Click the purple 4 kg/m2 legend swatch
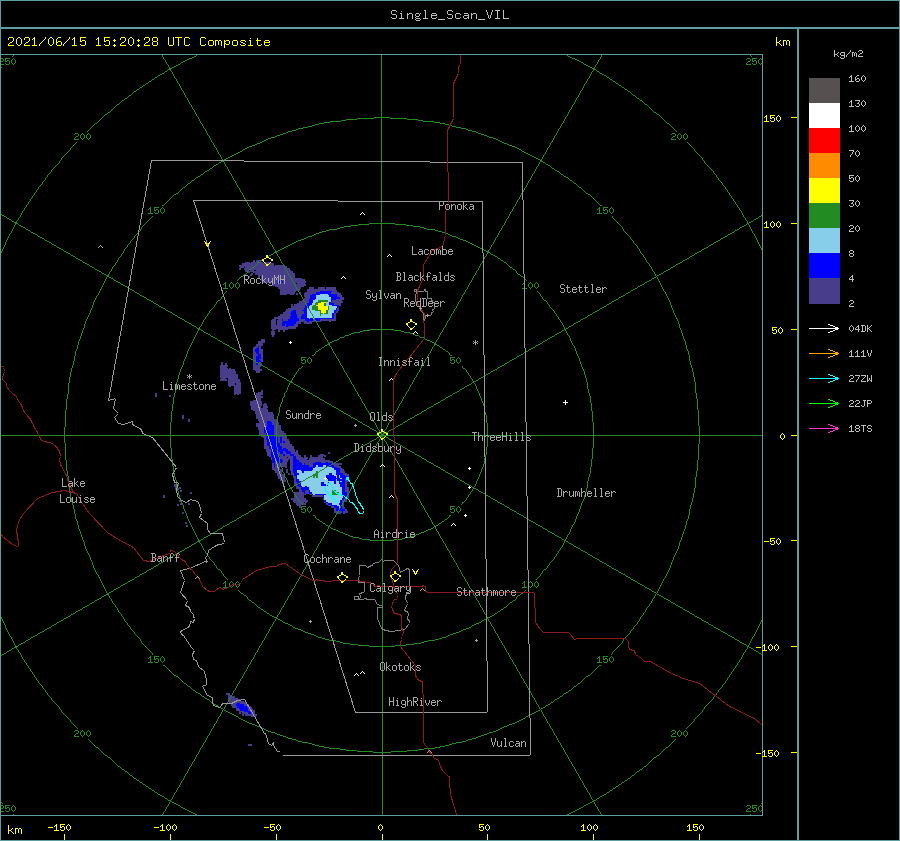The height and width of the screenshot is (841, 900). [x=824, y=290]
